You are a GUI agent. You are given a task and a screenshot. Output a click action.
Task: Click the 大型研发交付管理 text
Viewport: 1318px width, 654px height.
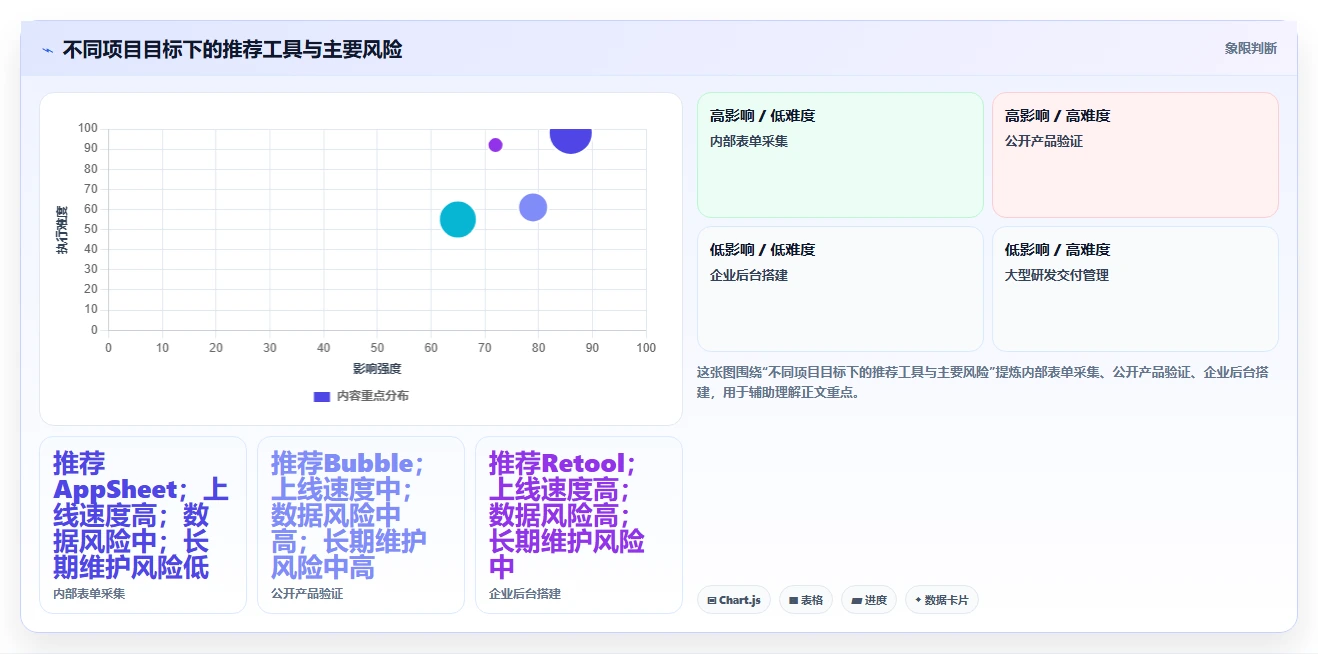1057,275
